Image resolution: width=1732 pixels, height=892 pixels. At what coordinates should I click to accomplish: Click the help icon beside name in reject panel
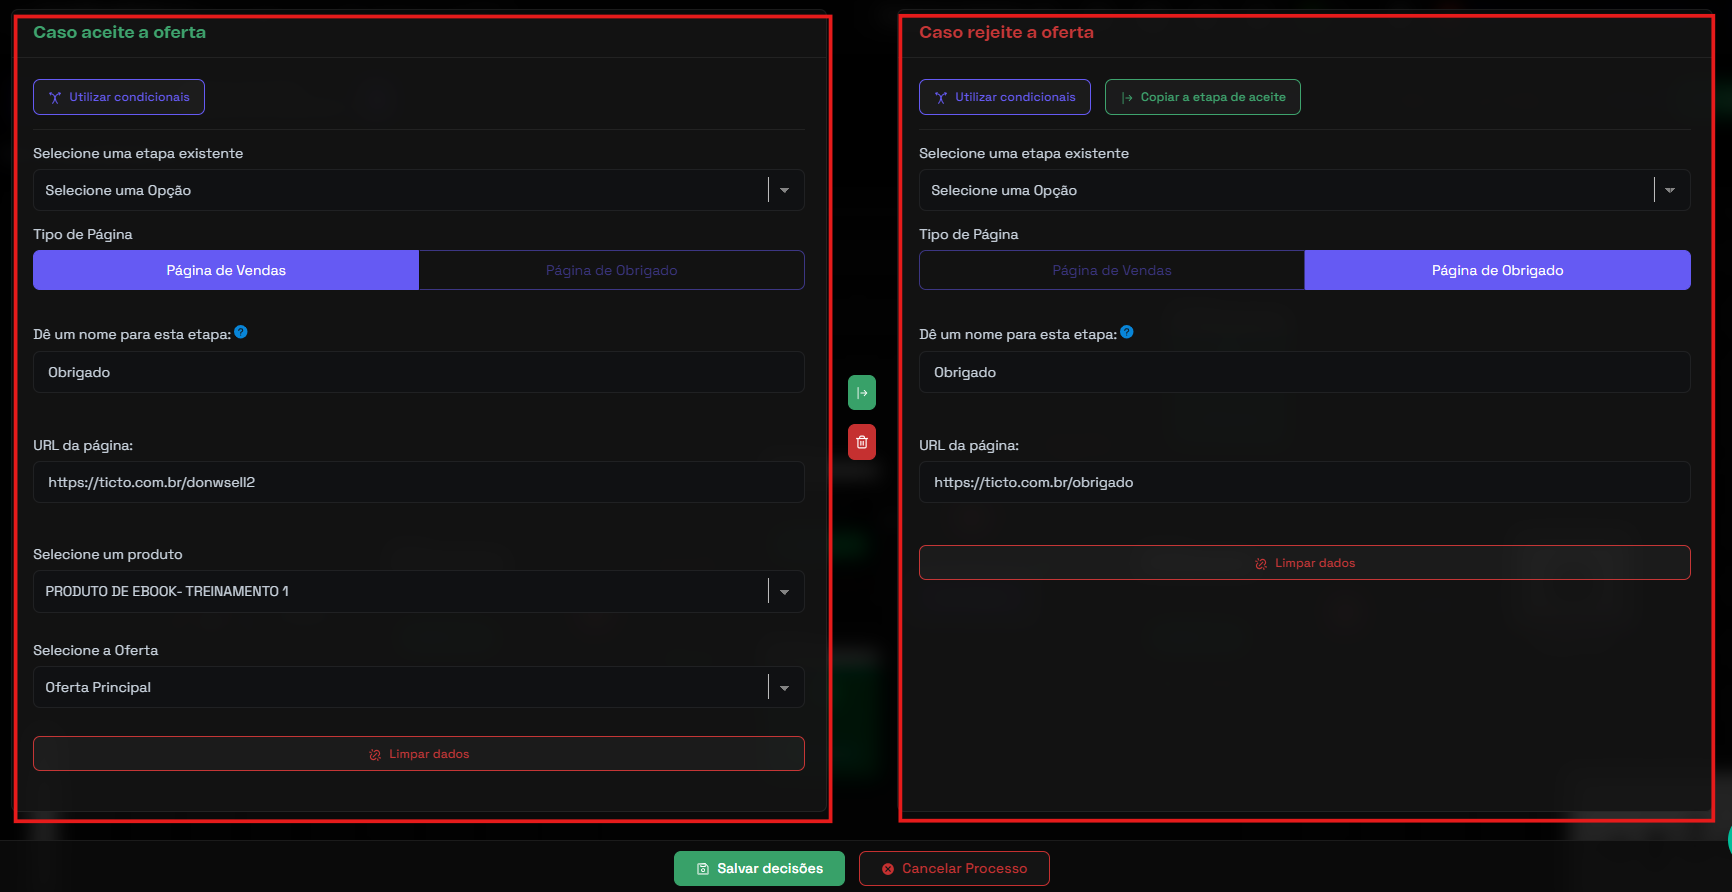pos(1127,333)
